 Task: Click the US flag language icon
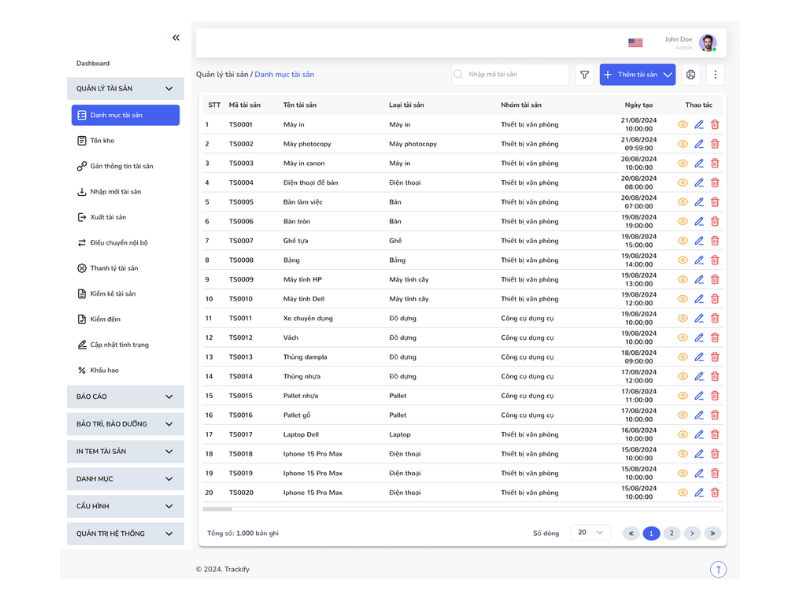coord(635,43)
